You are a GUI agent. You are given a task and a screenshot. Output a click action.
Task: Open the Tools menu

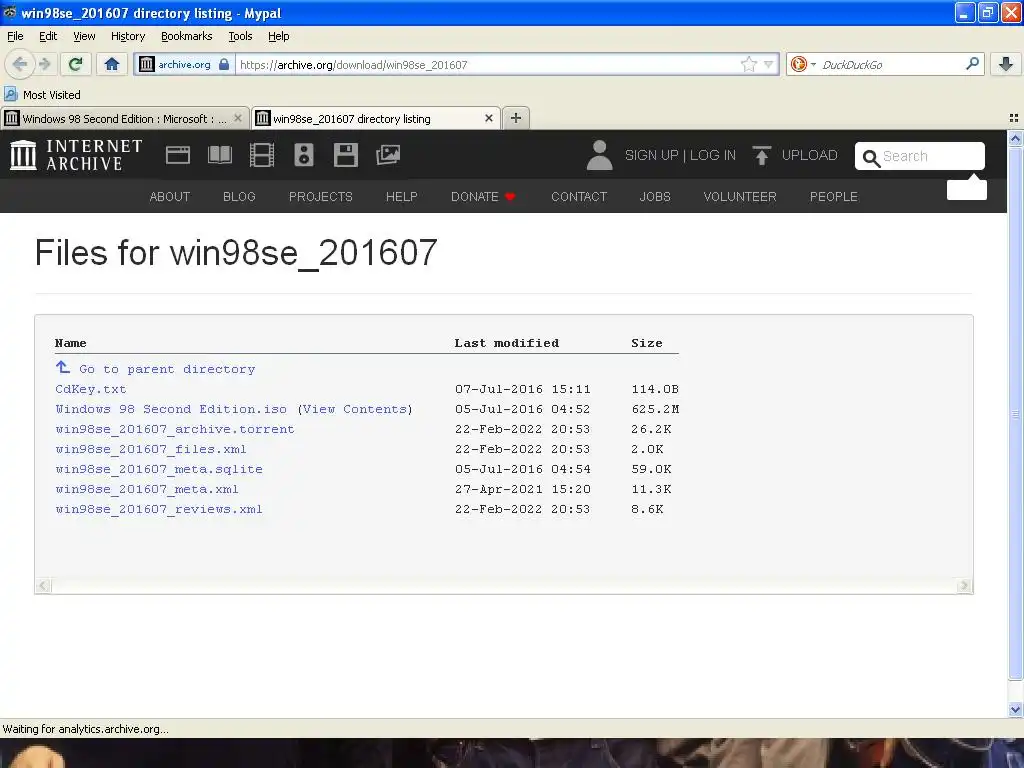click(x=240, y=36)
